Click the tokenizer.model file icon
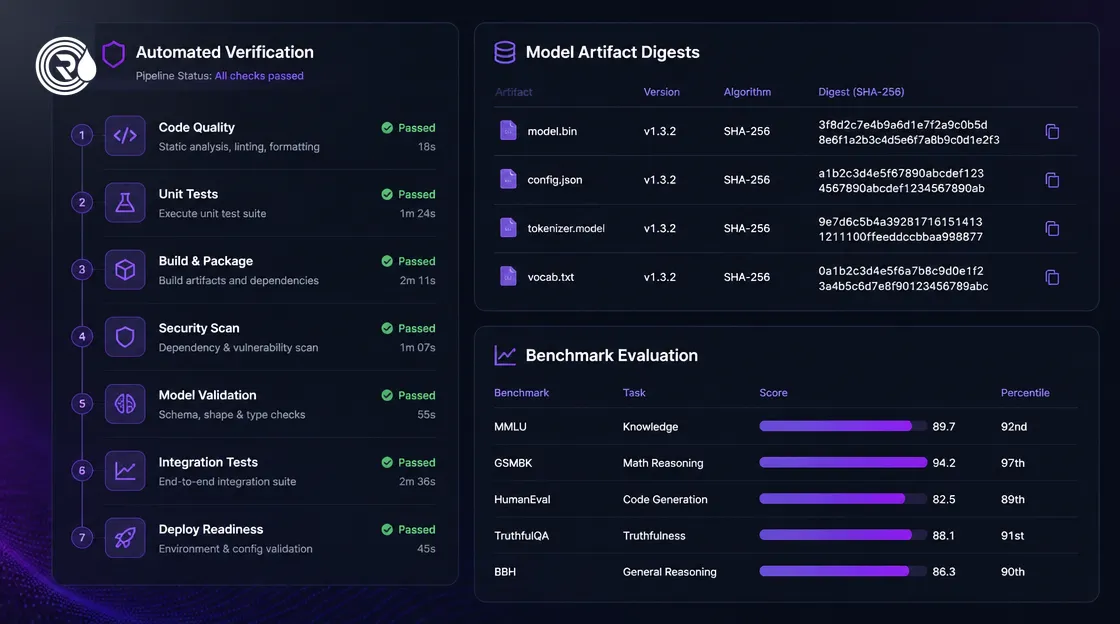The height and width of the screenshot is (624, 1120). tap(508, 227)
